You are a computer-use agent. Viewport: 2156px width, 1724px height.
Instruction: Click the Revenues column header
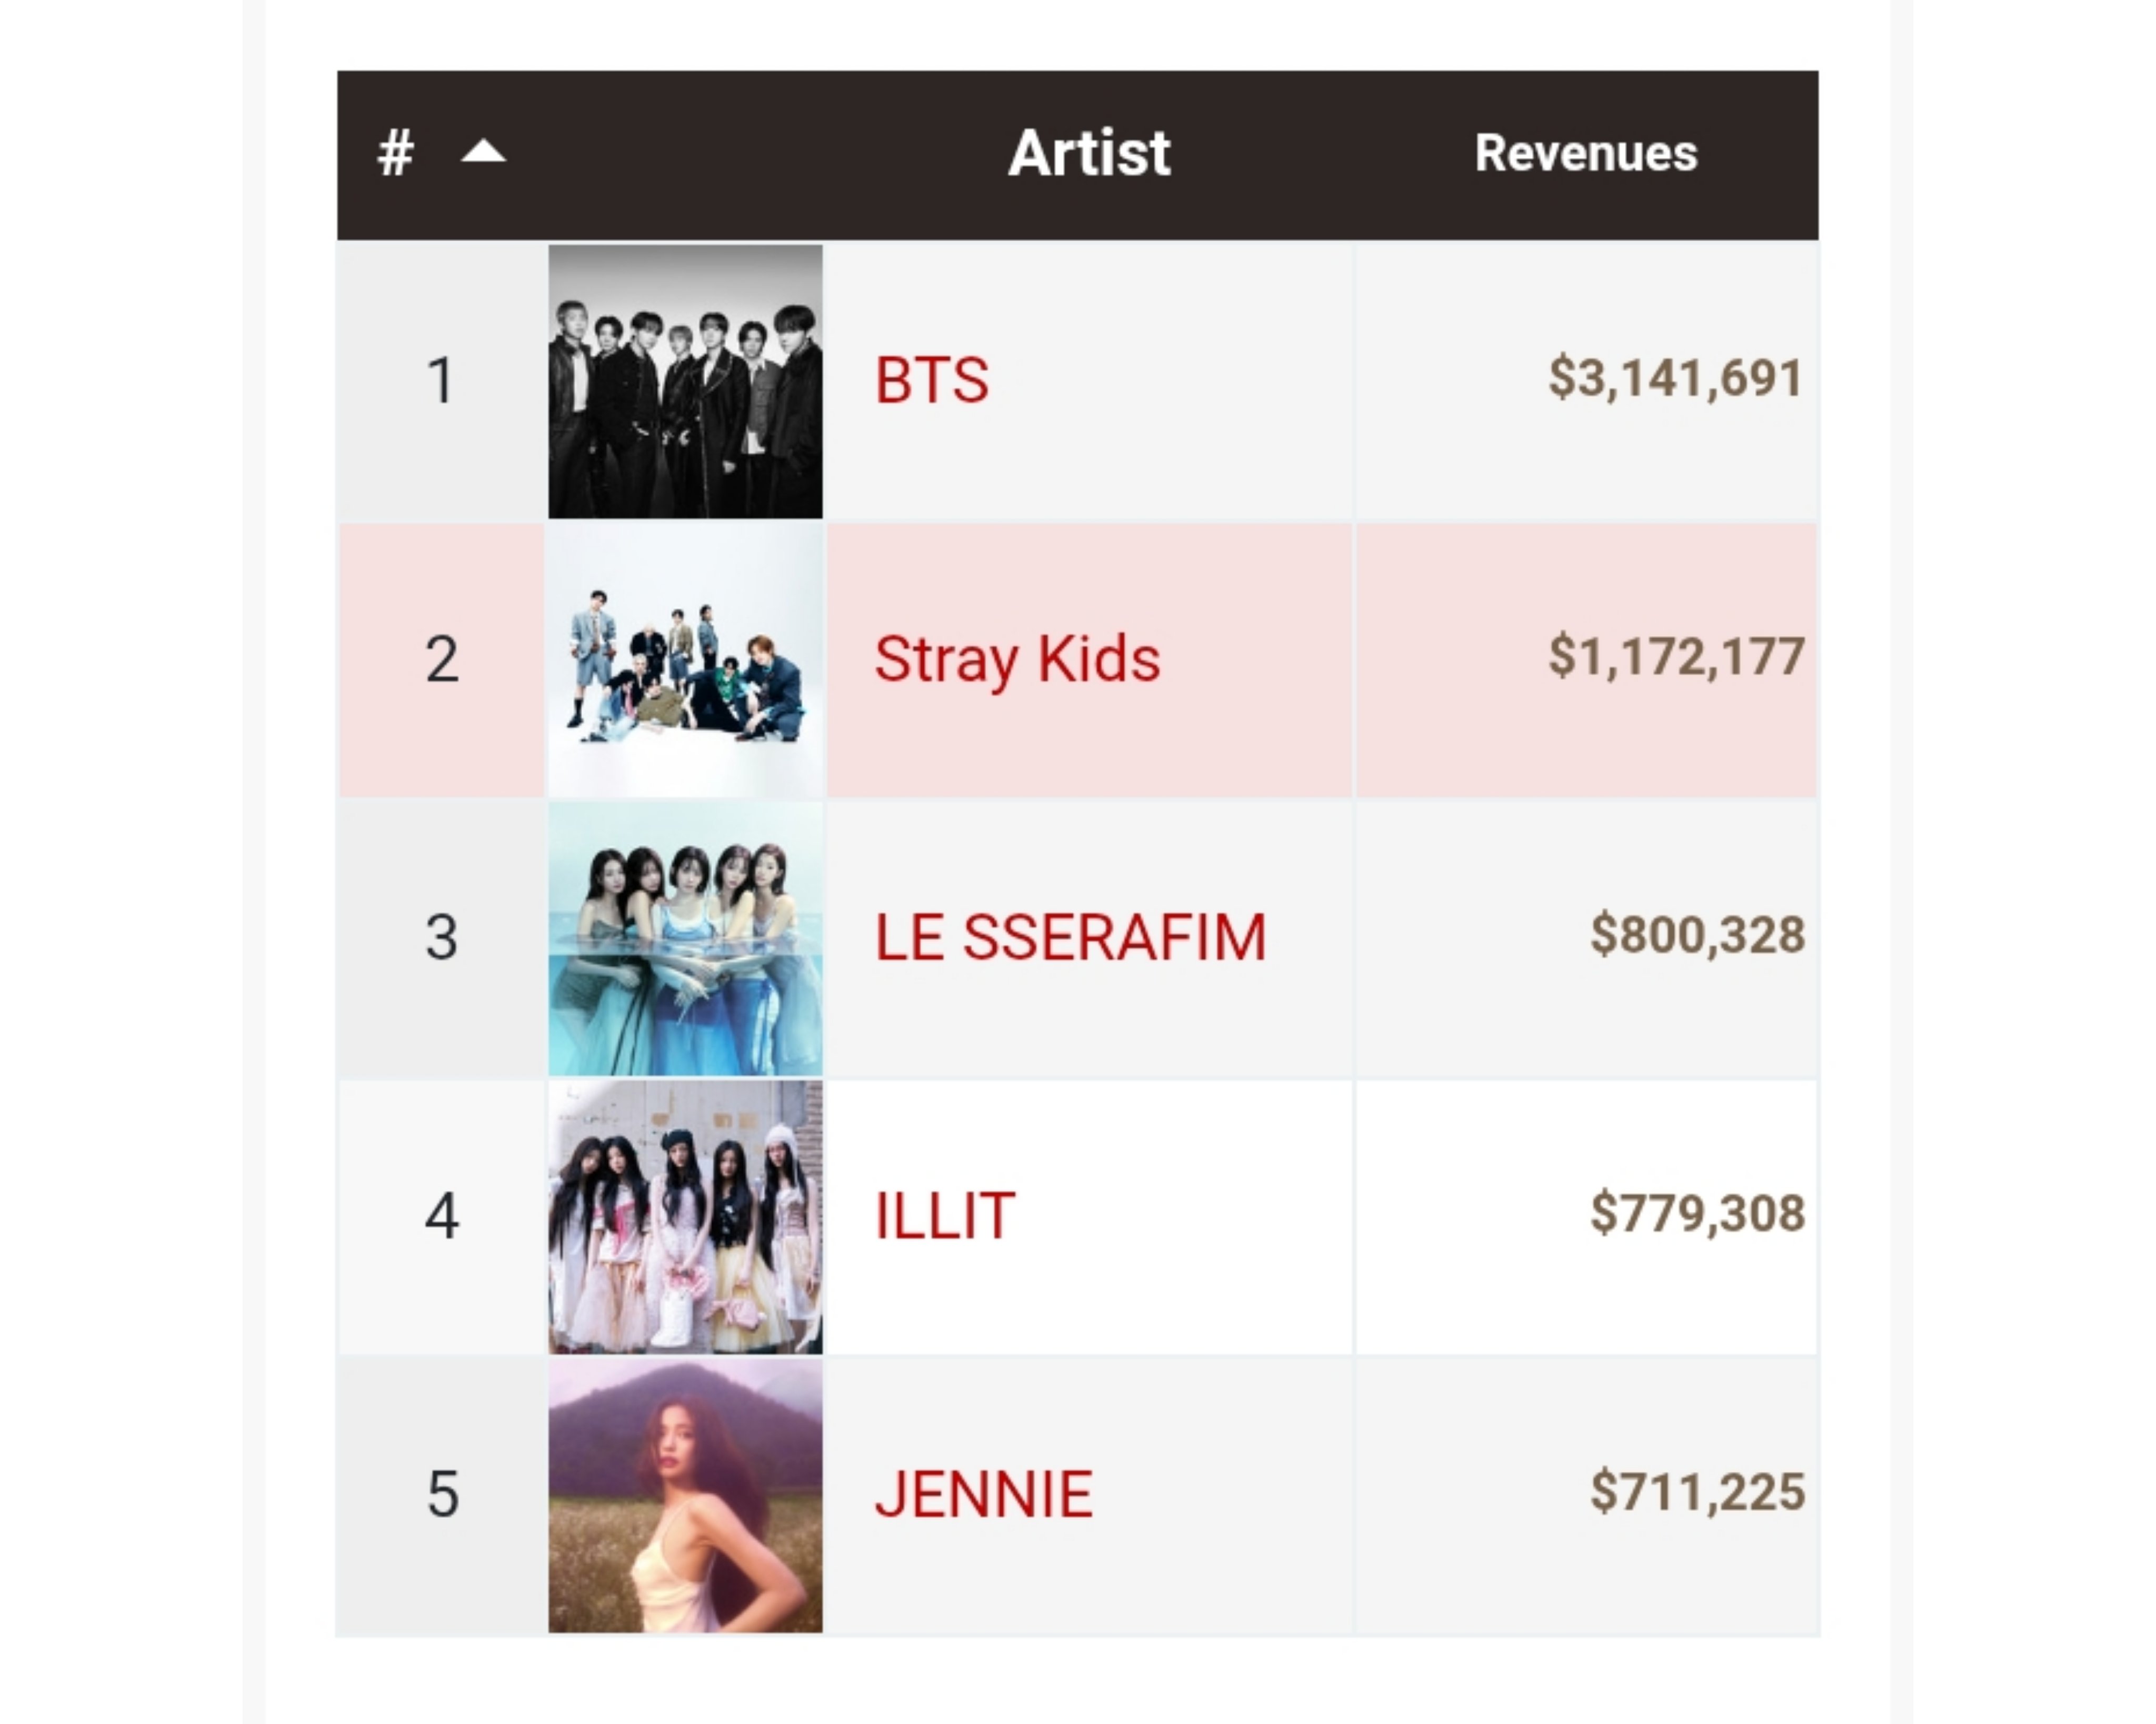click(1586, 153)
